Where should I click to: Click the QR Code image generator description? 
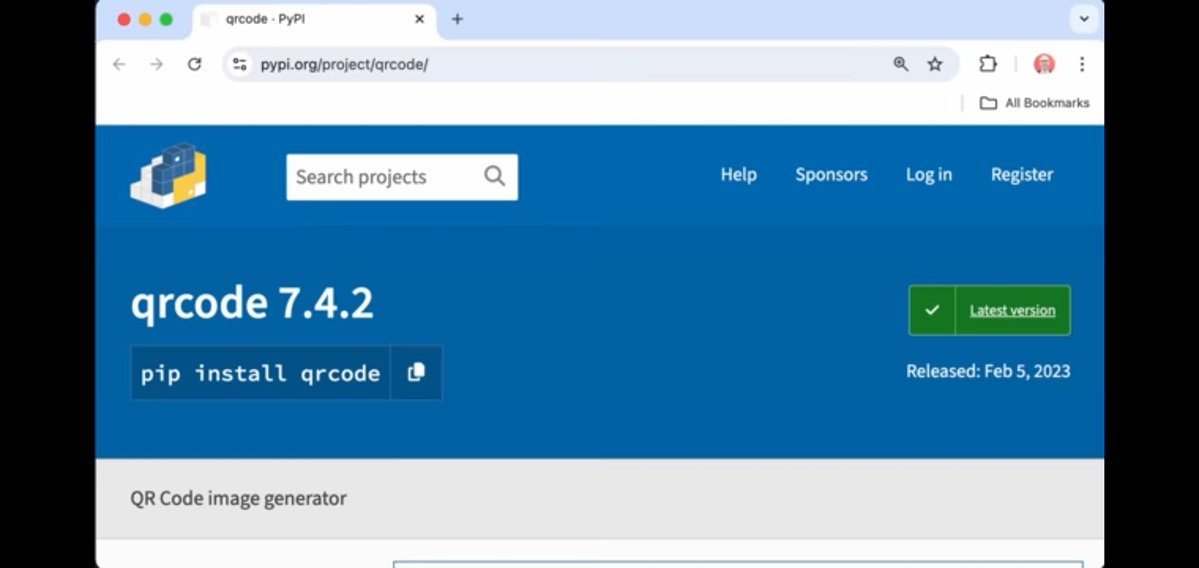tap(239, 498)
